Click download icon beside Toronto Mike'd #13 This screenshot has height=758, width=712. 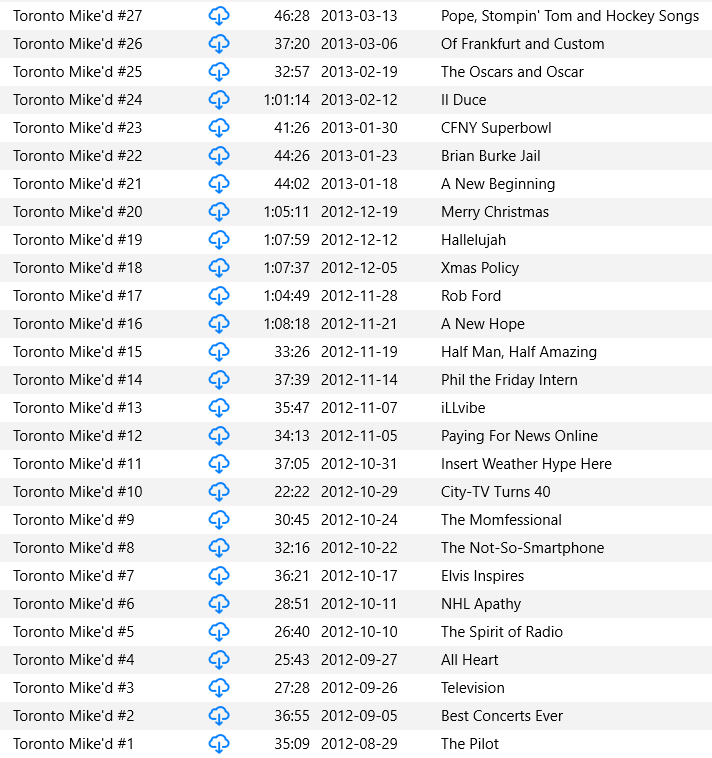pyautogui.click(x=219, y=408)
